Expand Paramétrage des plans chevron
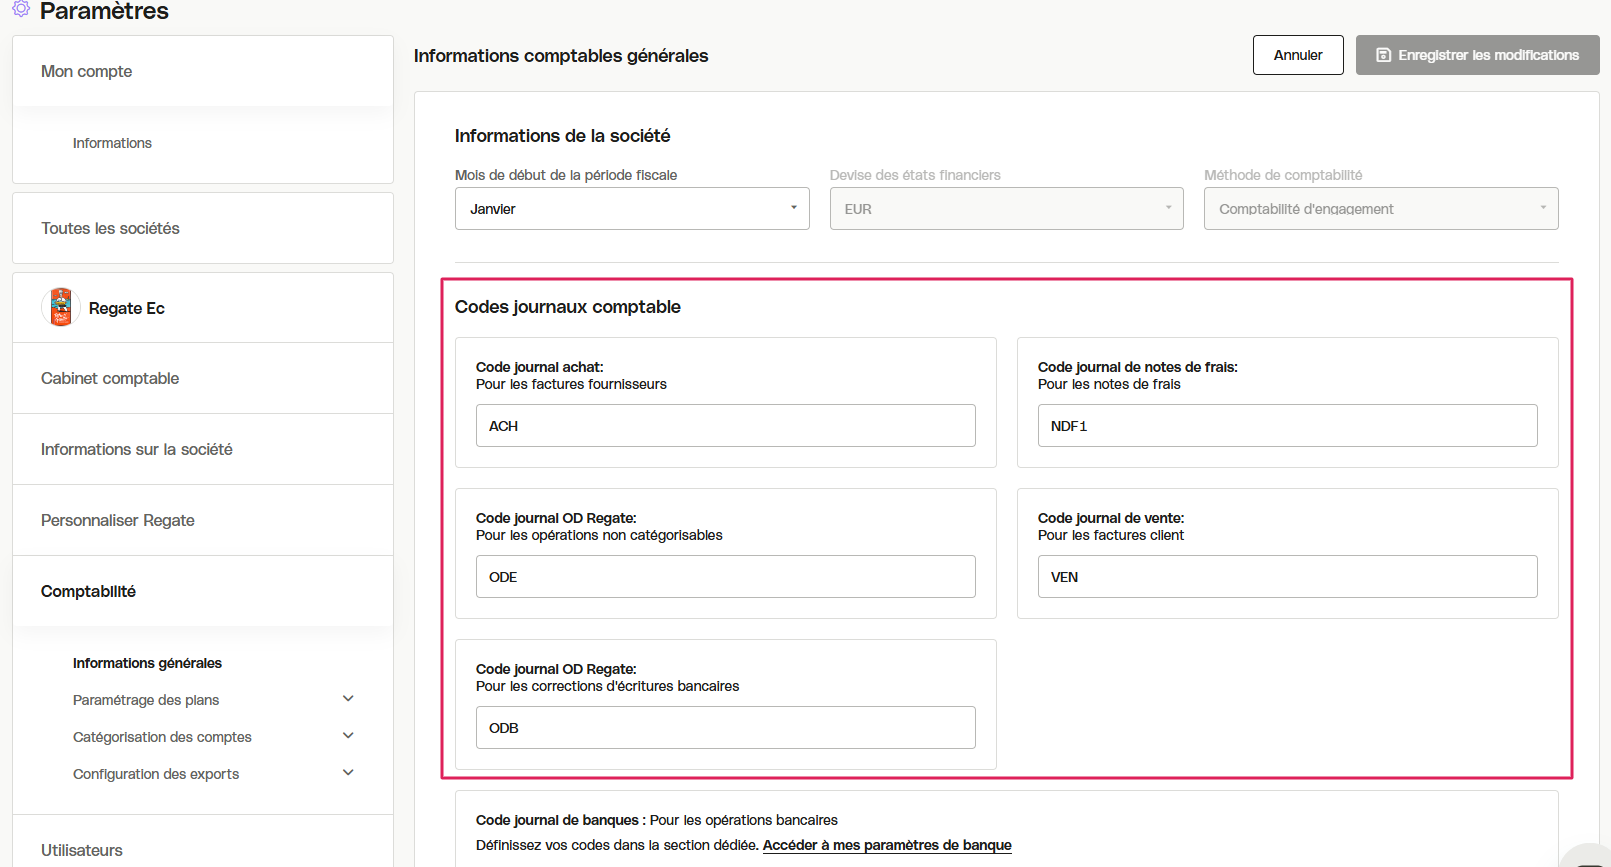 (348, 699)
